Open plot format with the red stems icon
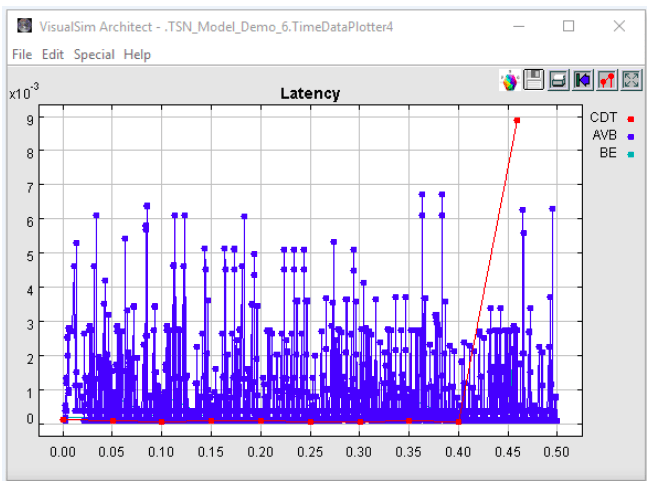 [607, 79]
